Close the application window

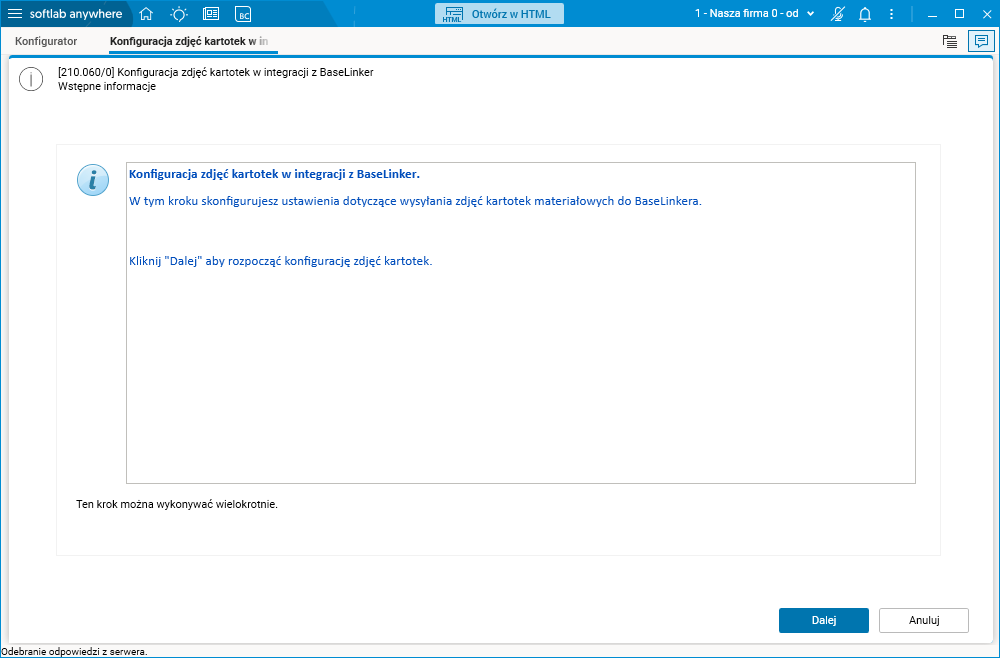coord(987,14)
